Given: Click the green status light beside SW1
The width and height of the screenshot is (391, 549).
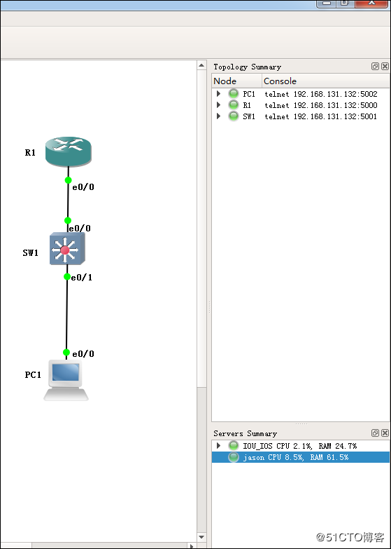Looking at the screenshot, I should [233, 116].
